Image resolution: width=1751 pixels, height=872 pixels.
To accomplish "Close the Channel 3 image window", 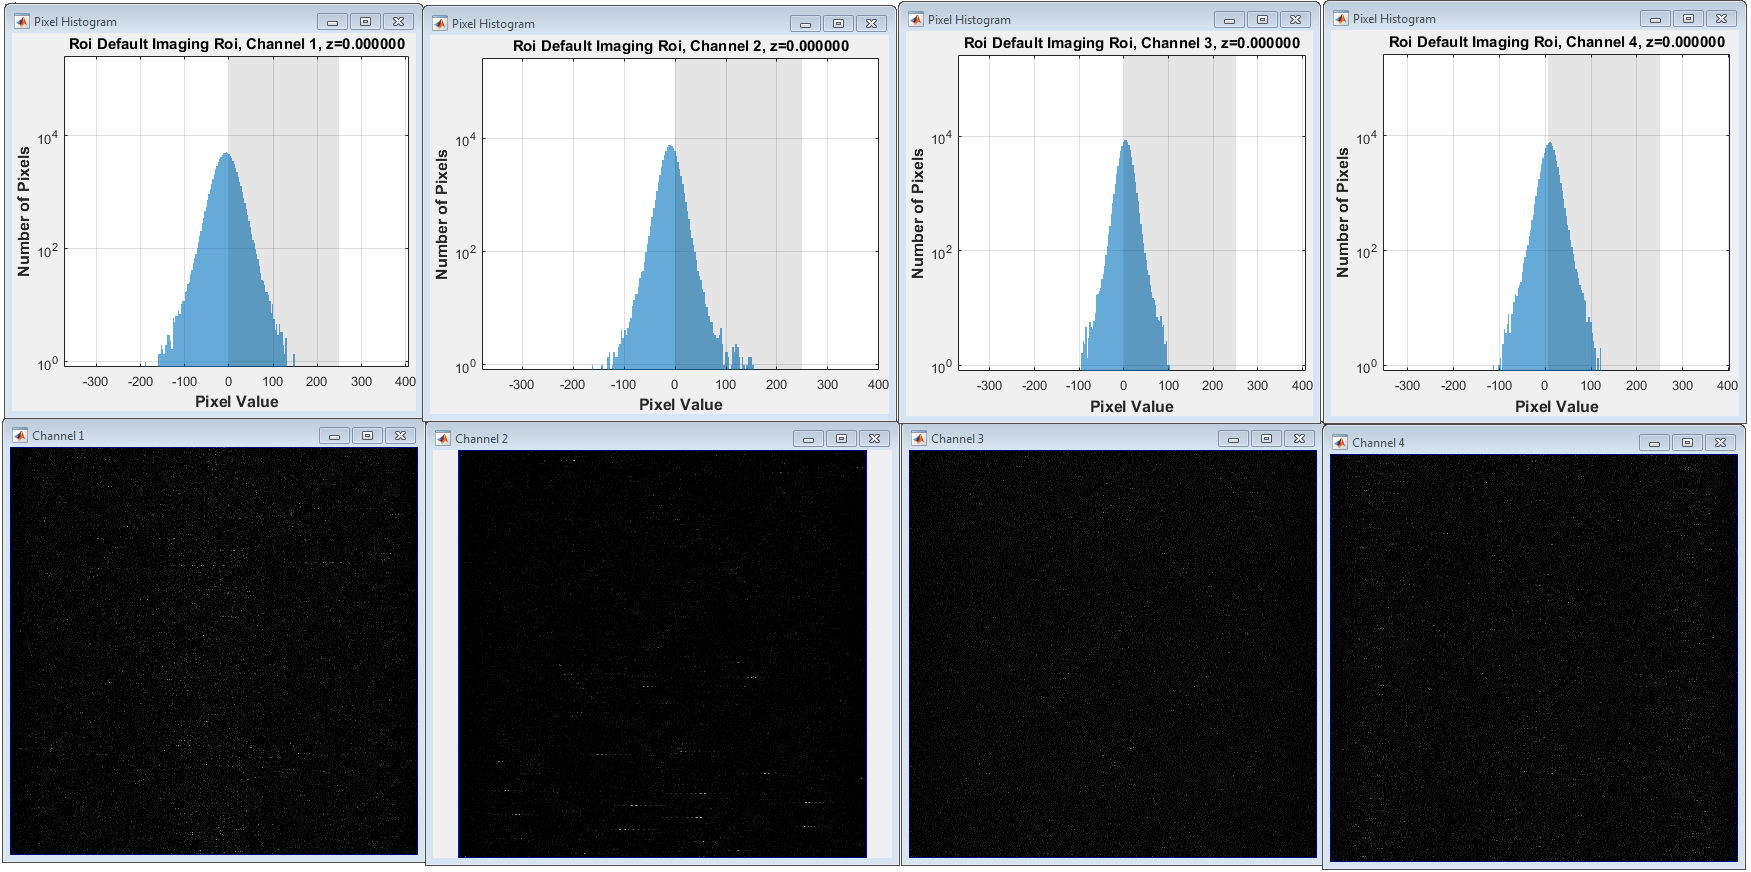I will coord(1299,439).
